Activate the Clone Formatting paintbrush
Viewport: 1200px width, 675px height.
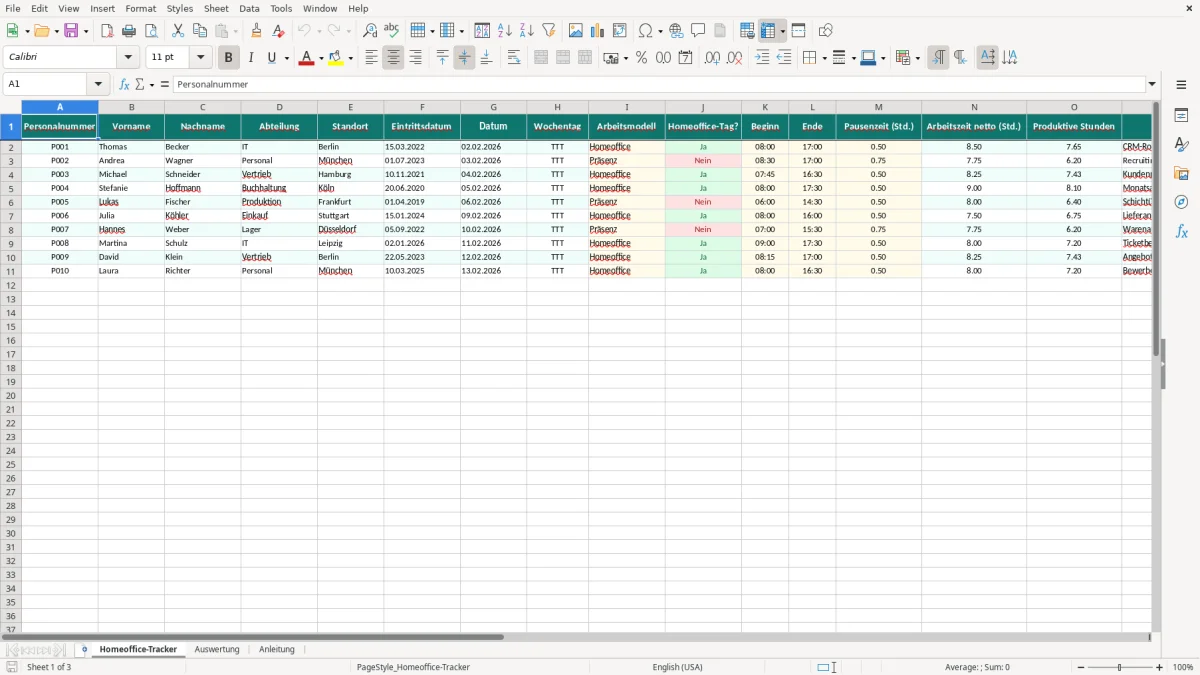tap(257, 31)
